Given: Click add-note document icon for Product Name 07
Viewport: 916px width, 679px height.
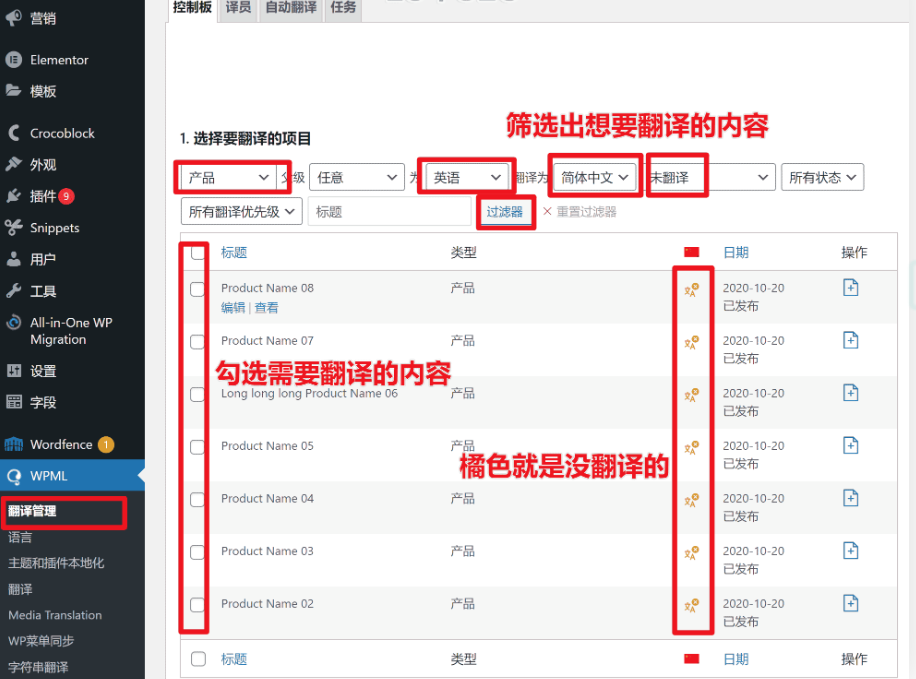Looking at the screenshot, I should (x=851, y=340).
